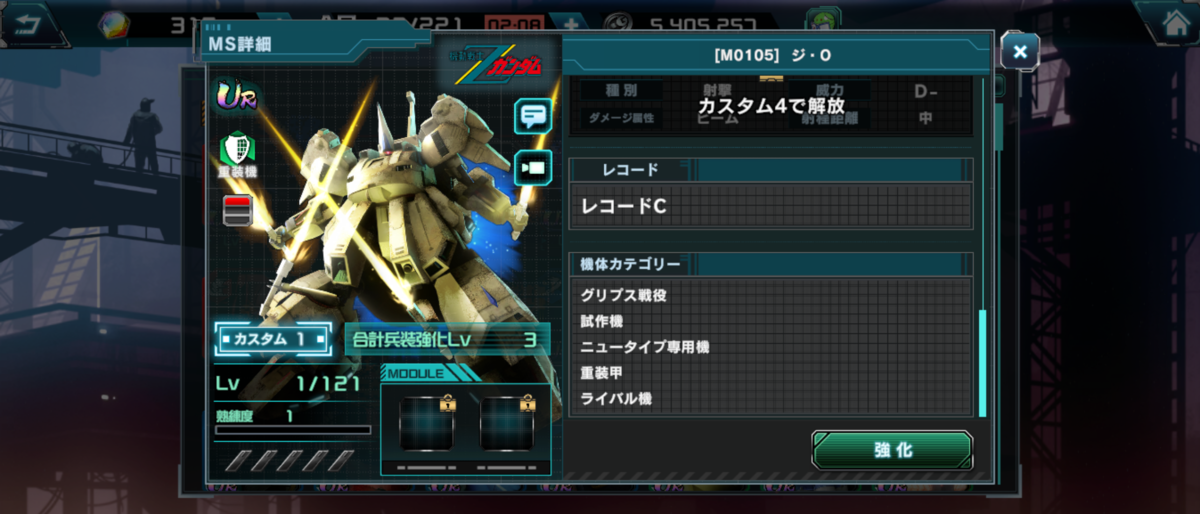Tap the rainbow gem currency icon
Viewport: 1200px width, 514px height.
[113, 24]
